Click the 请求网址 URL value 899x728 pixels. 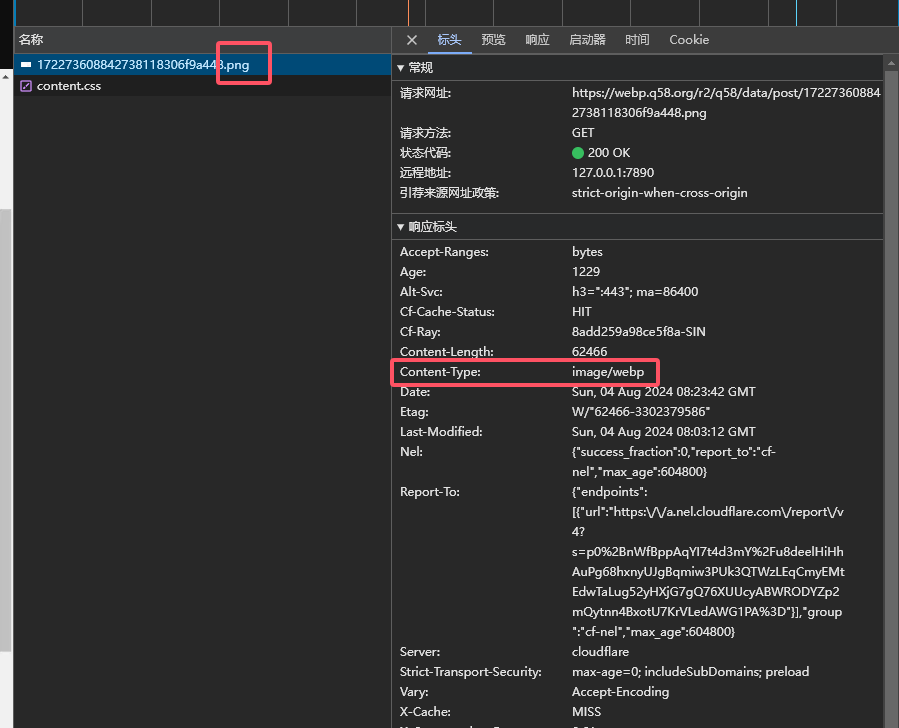tap(725, 102)
